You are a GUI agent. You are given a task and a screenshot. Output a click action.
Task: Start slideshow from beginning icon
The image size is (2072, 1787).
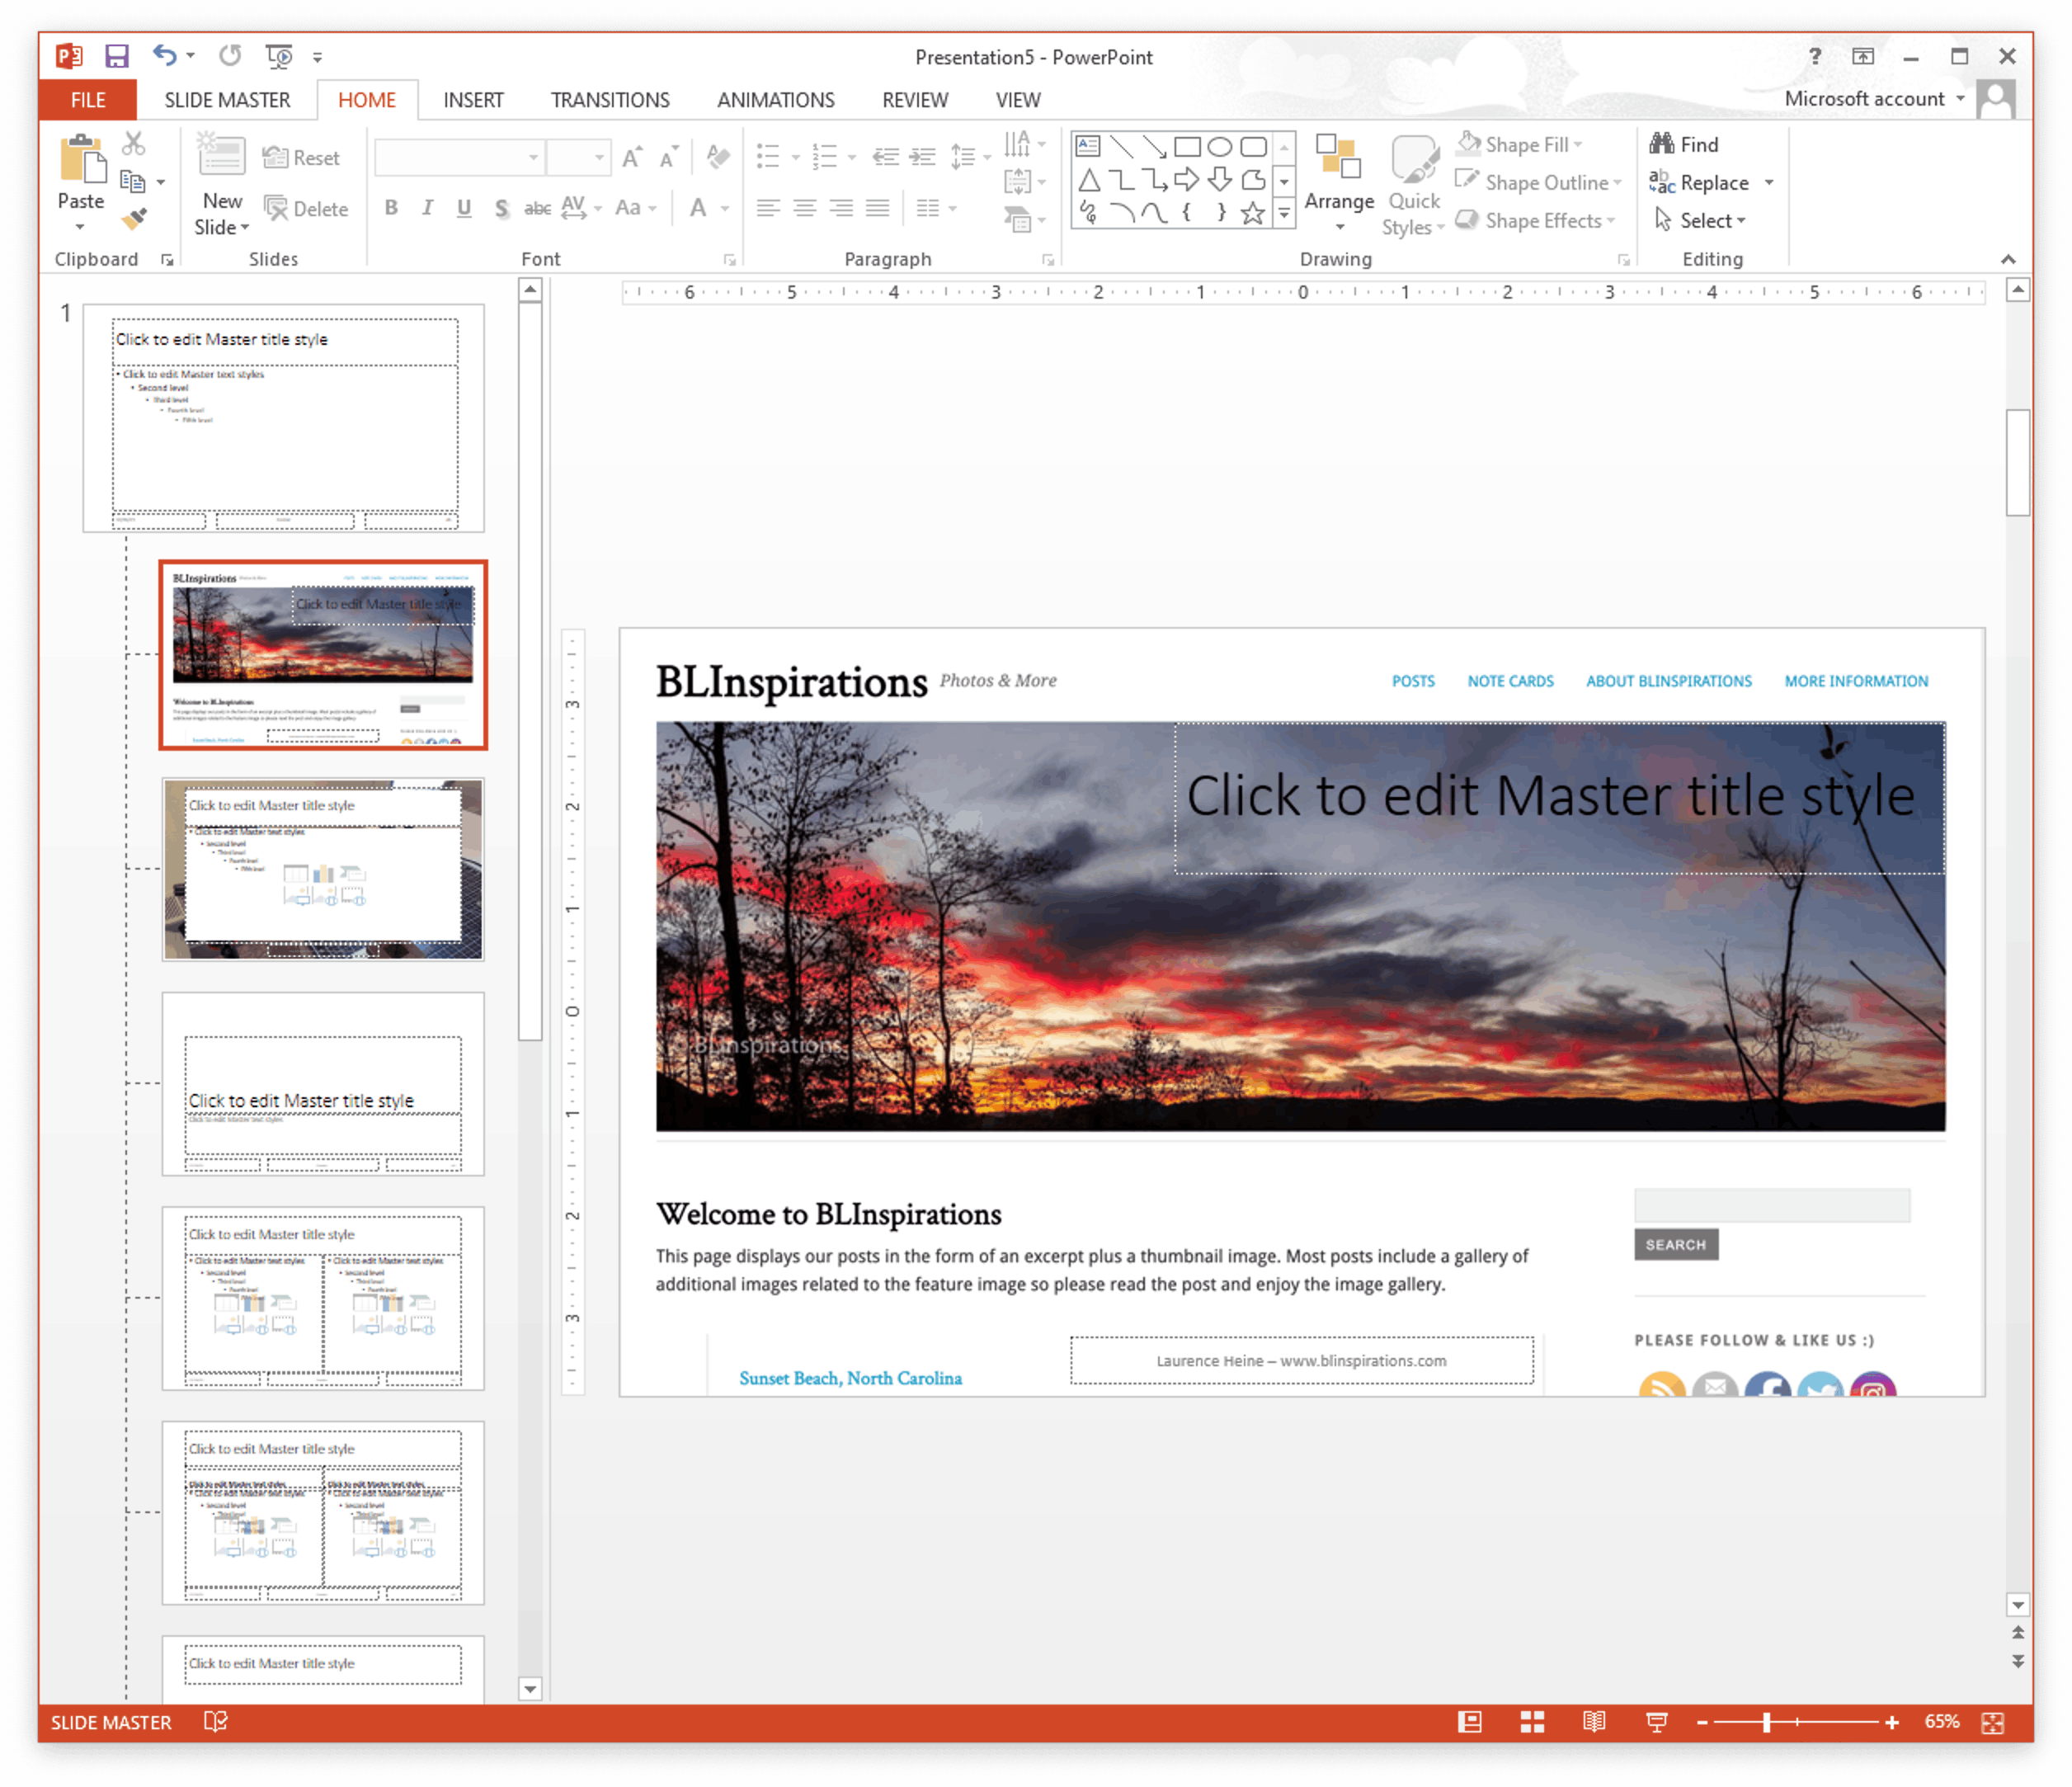[x=279, y=56]
